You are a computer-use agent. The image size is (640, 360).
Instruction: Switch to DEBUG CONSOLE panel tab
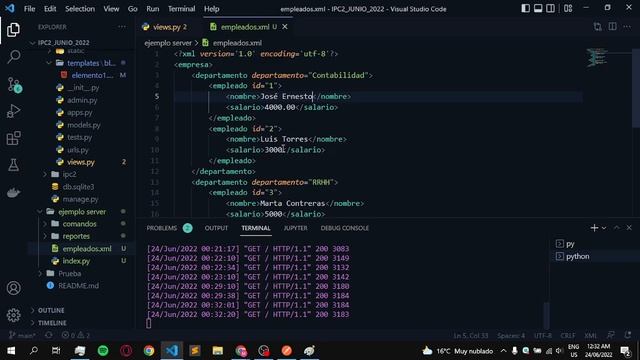pos(344,228)
